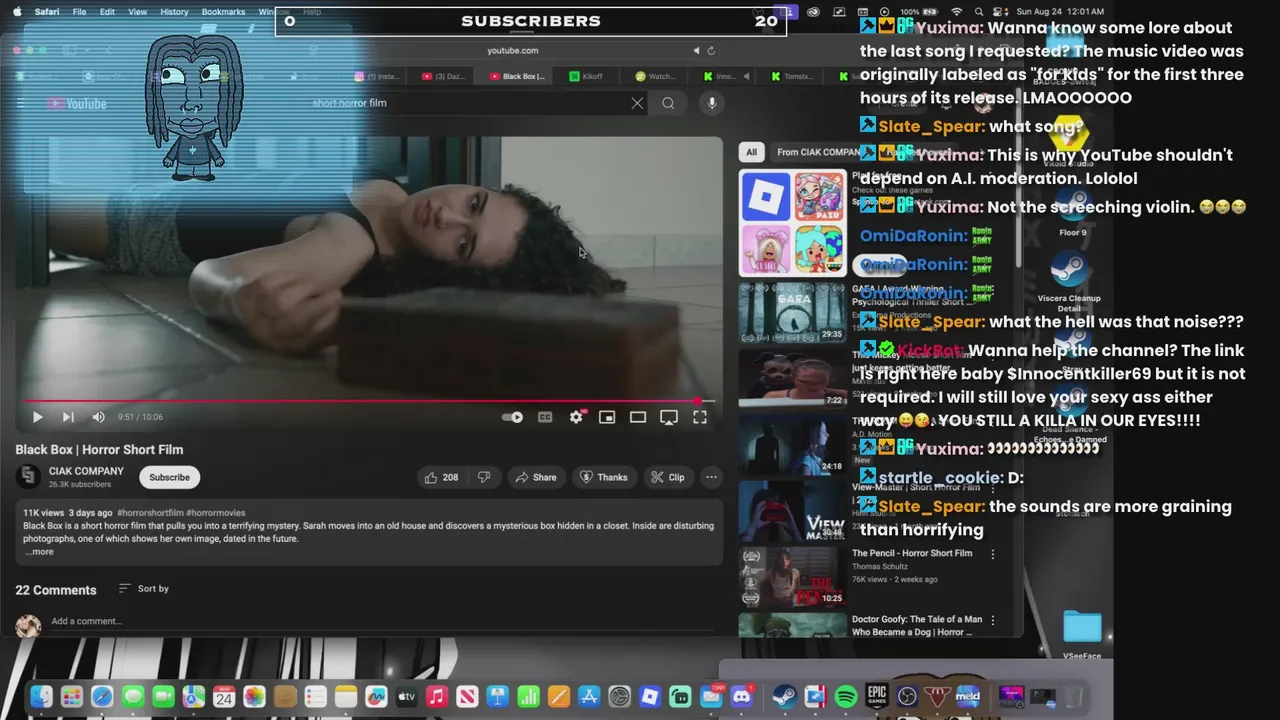
Task: Click The Pencil - Horror Short Film title
Action: point(912,553)
